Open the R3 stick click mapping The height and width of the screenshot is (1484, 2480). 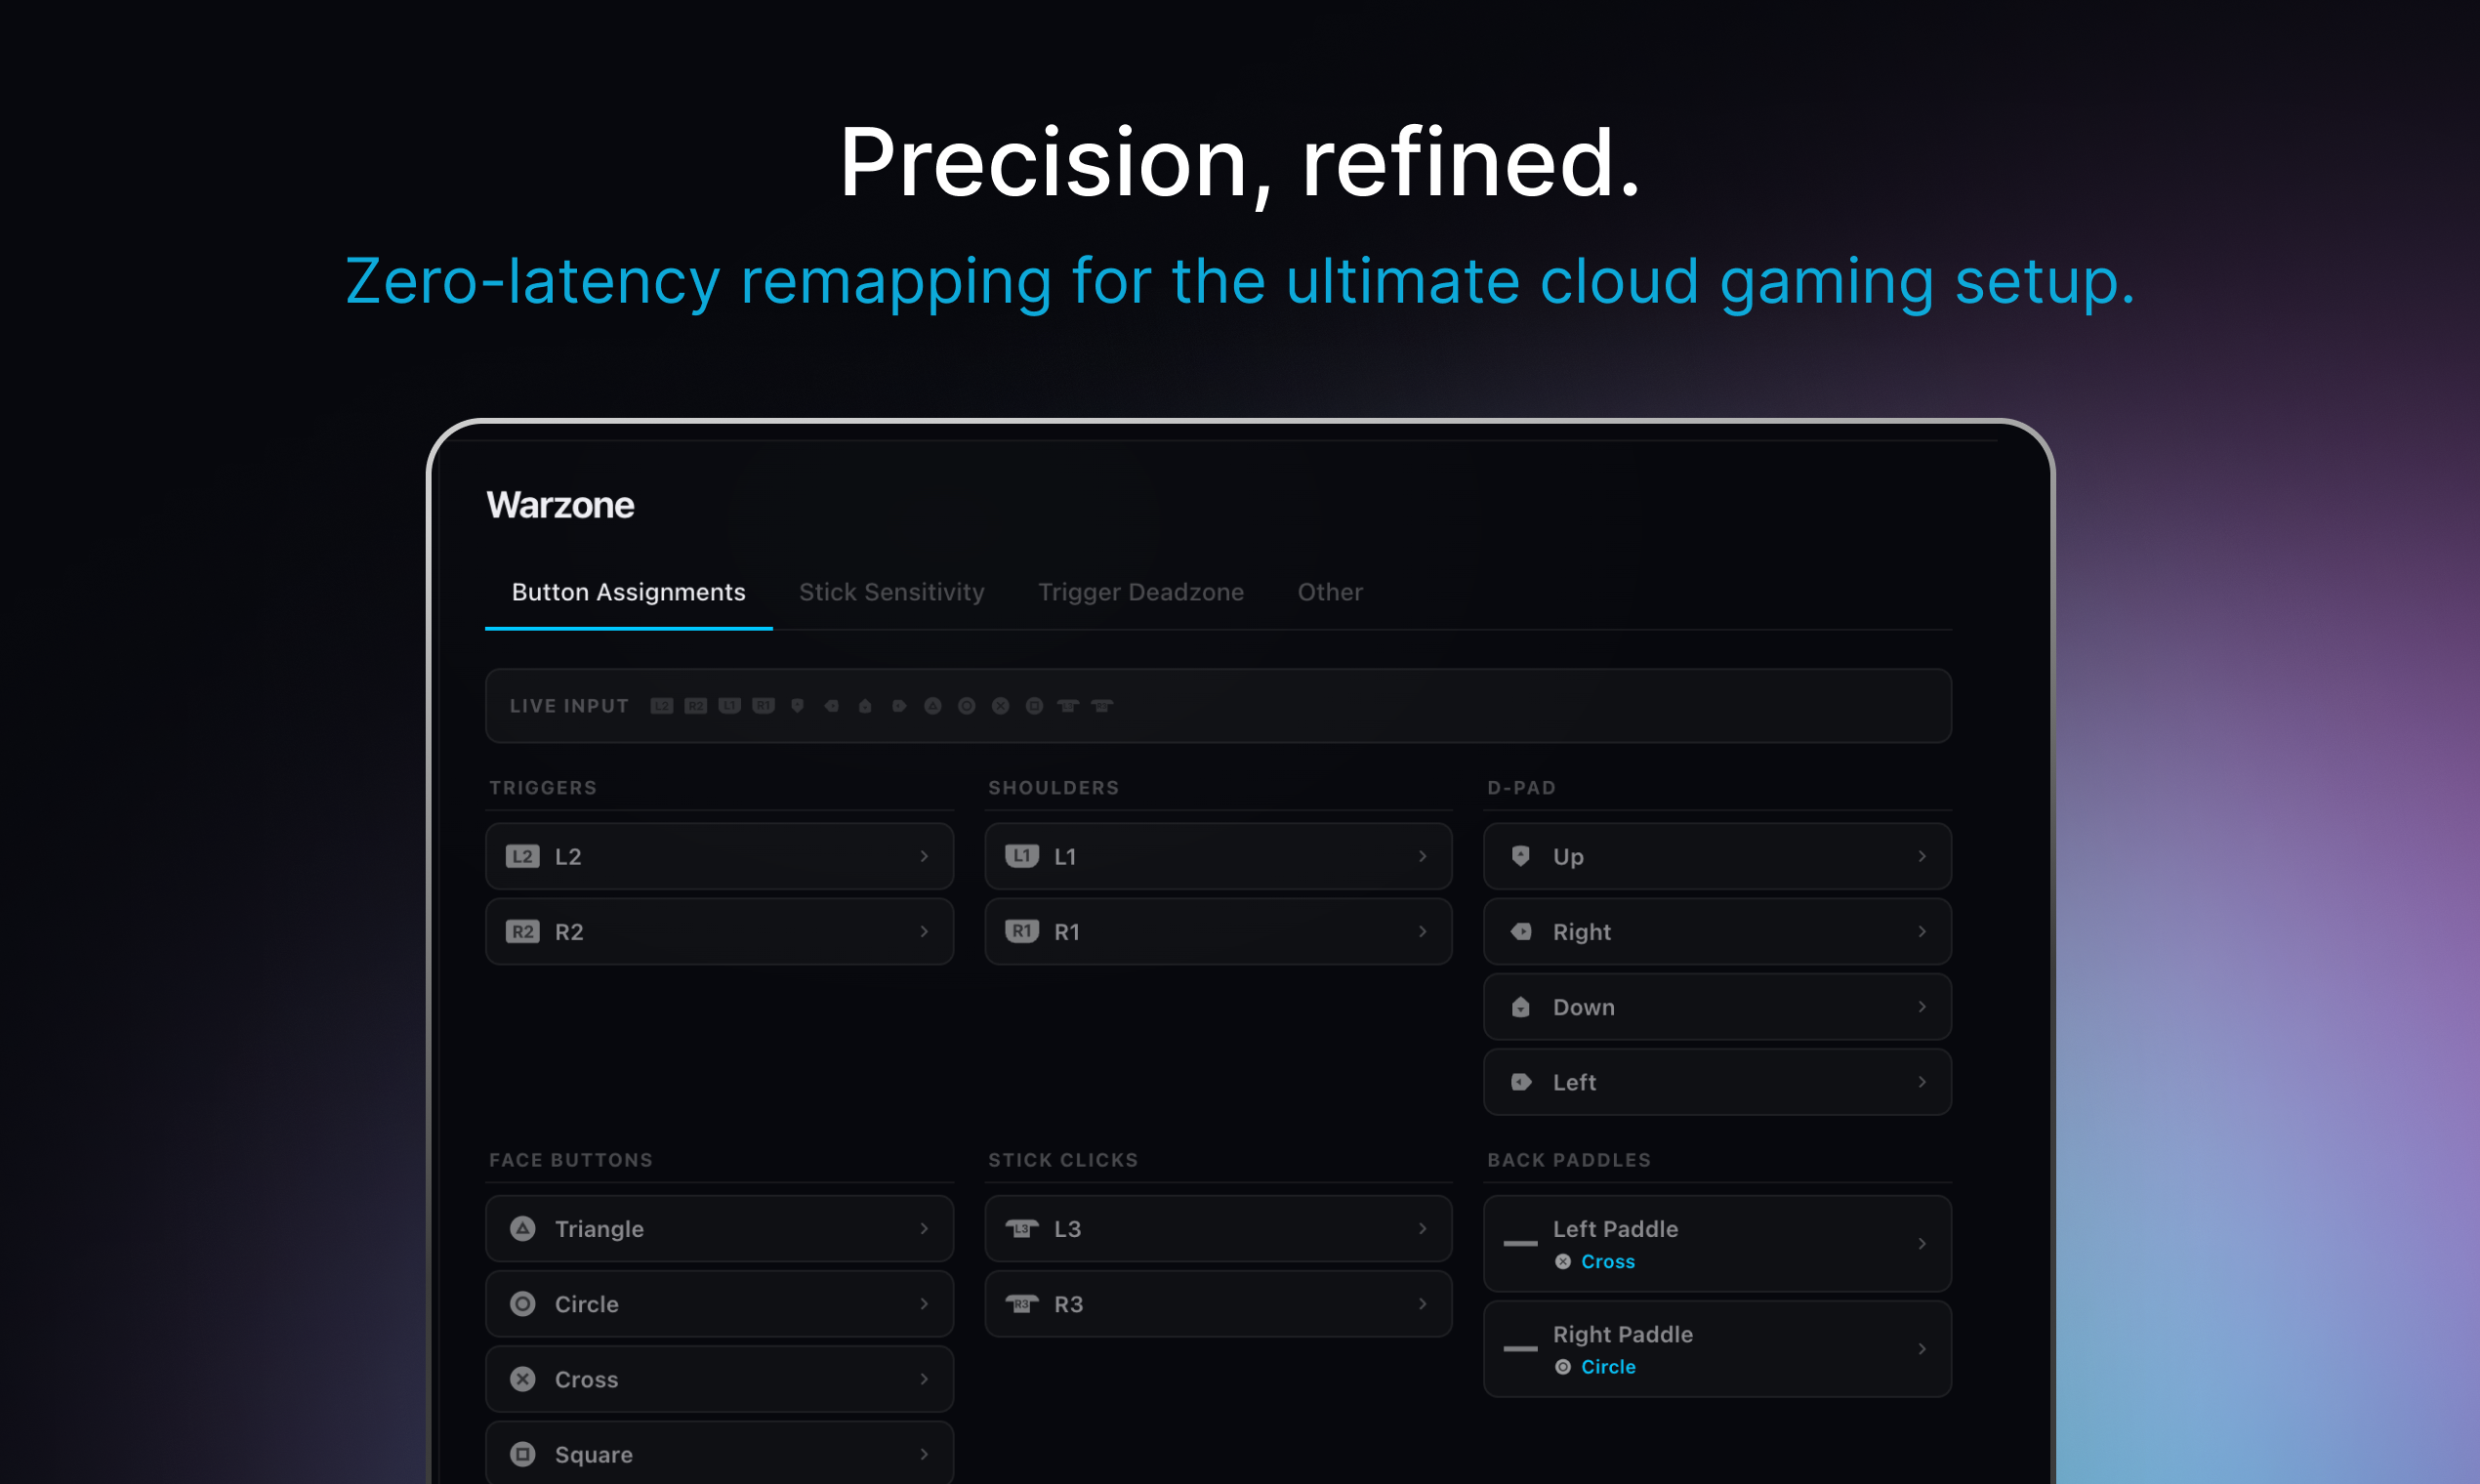tap(1218, 1304)
